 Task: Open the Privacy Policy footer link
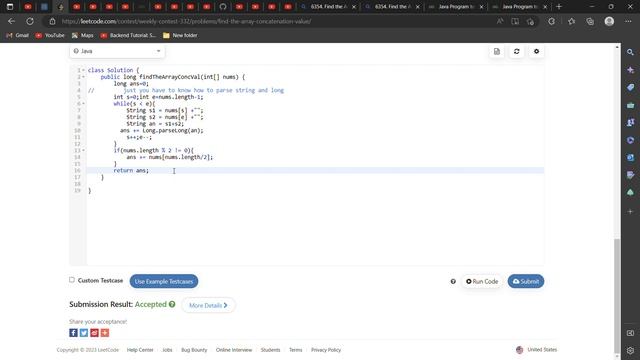pyautogui.click(x=326, y=350)
